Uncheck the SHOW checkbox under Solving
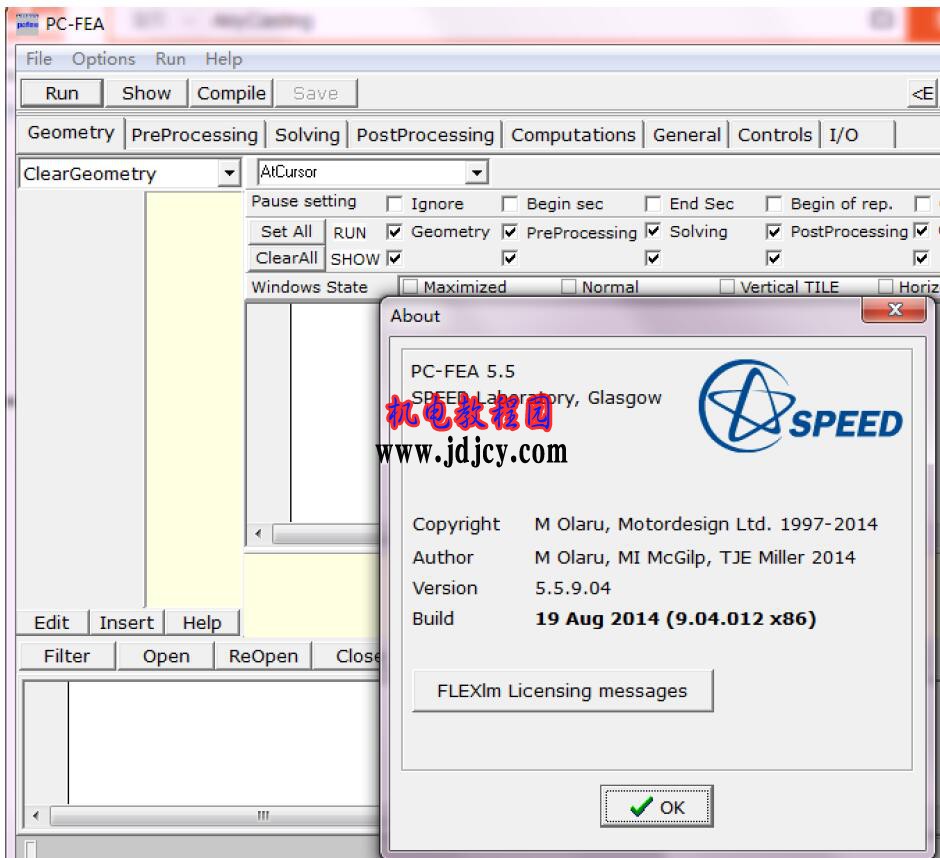The height and width of the screenshot is (858, 940). (x=653, y=258)
